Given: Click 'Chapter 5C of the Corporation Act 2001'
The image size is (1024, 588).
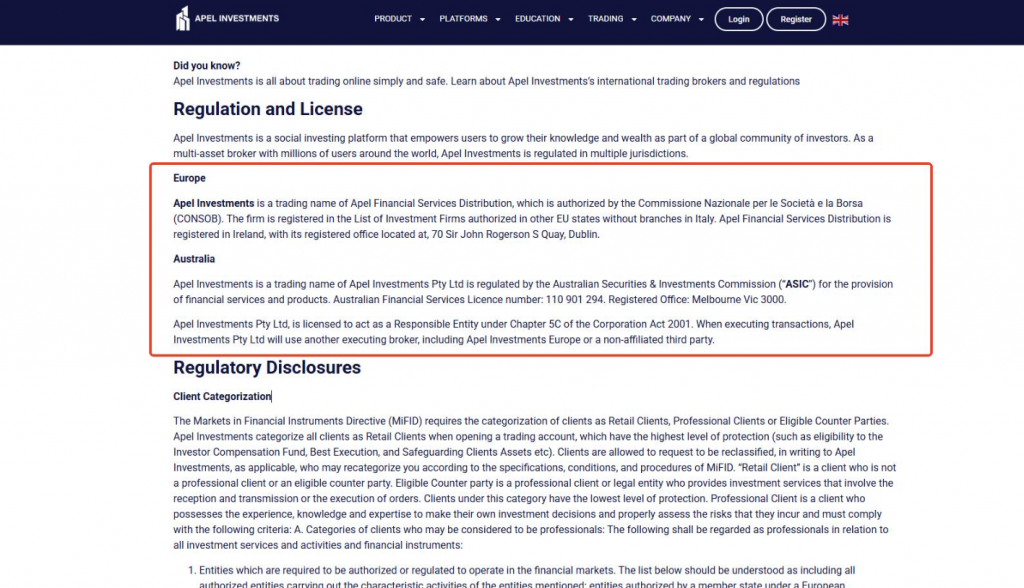Looking at the screenshot, I should tap(600, 324).
